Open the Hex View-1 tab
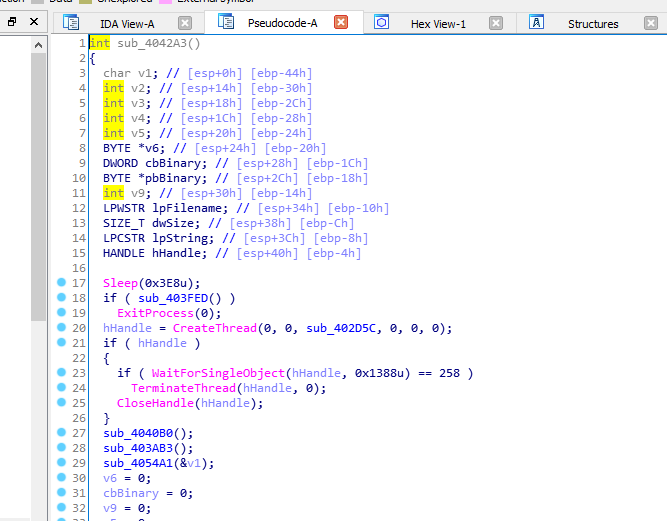The width and height of the screenshot is (667, 521). (x=438, y=24)
